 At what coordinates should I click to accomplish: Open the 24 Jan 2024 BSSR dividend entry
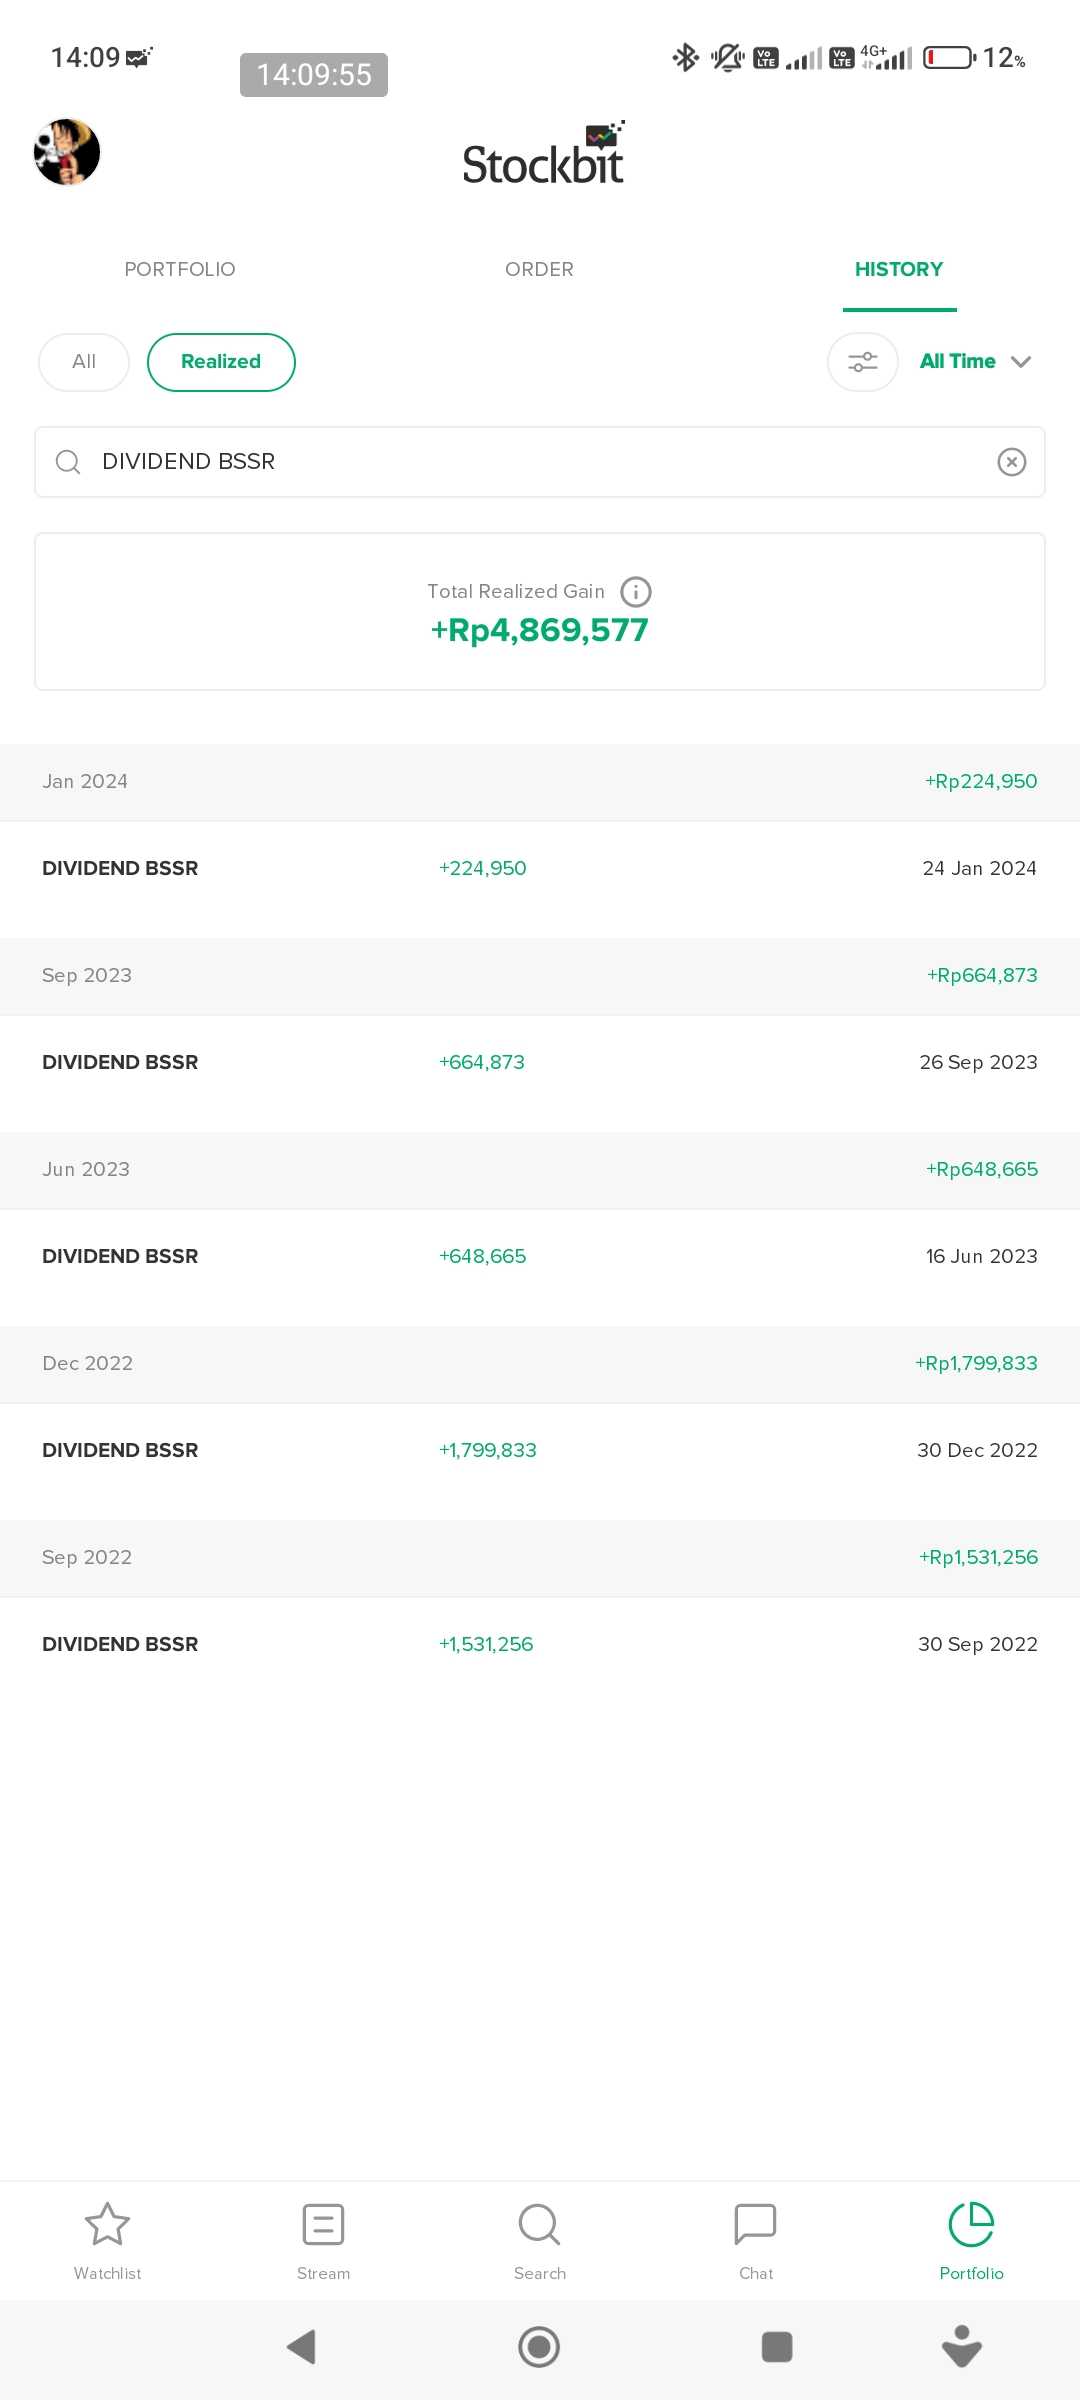coord(540,868)
